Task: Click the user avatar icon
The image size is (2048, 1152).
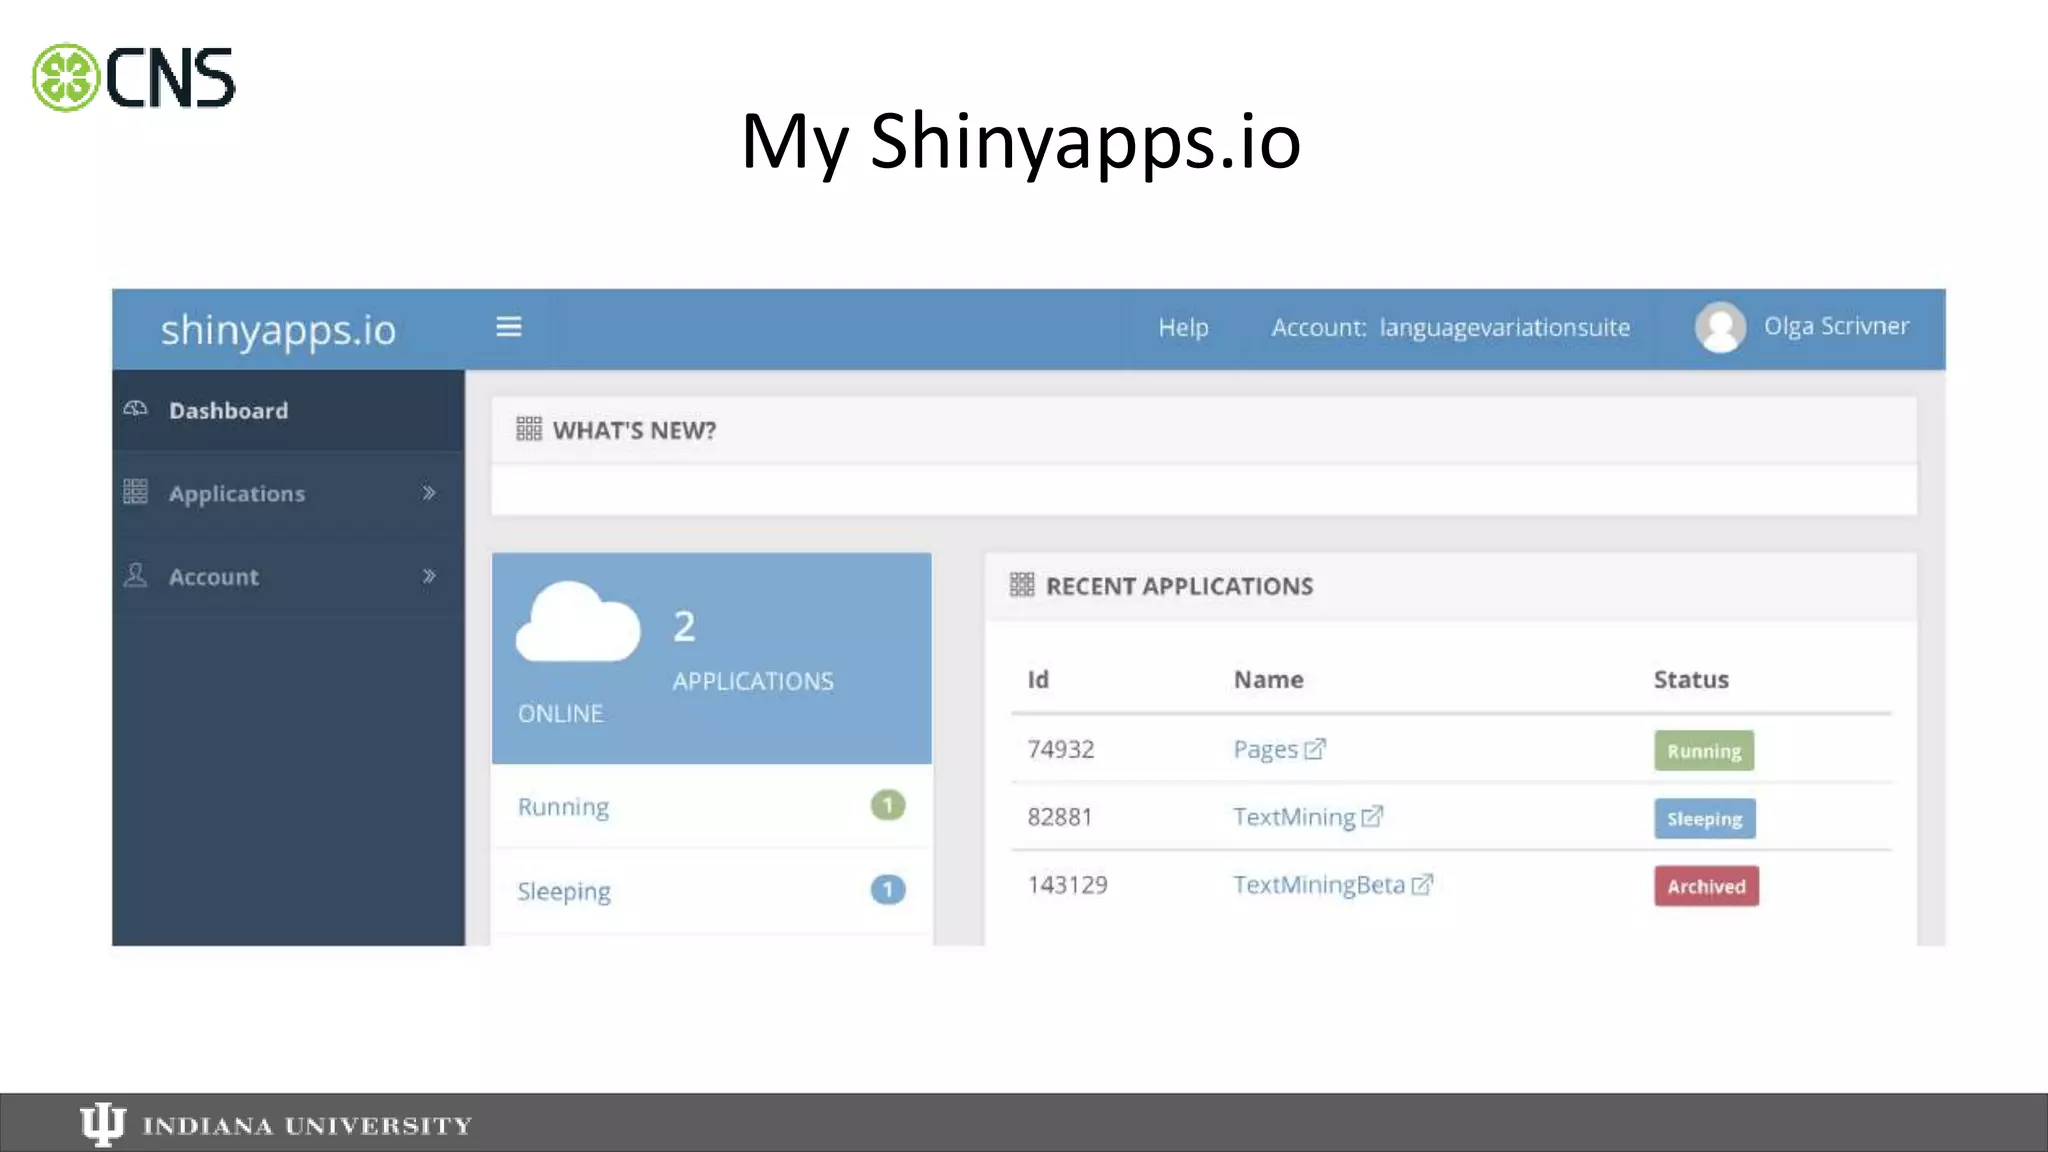Action: point(1720,327)
